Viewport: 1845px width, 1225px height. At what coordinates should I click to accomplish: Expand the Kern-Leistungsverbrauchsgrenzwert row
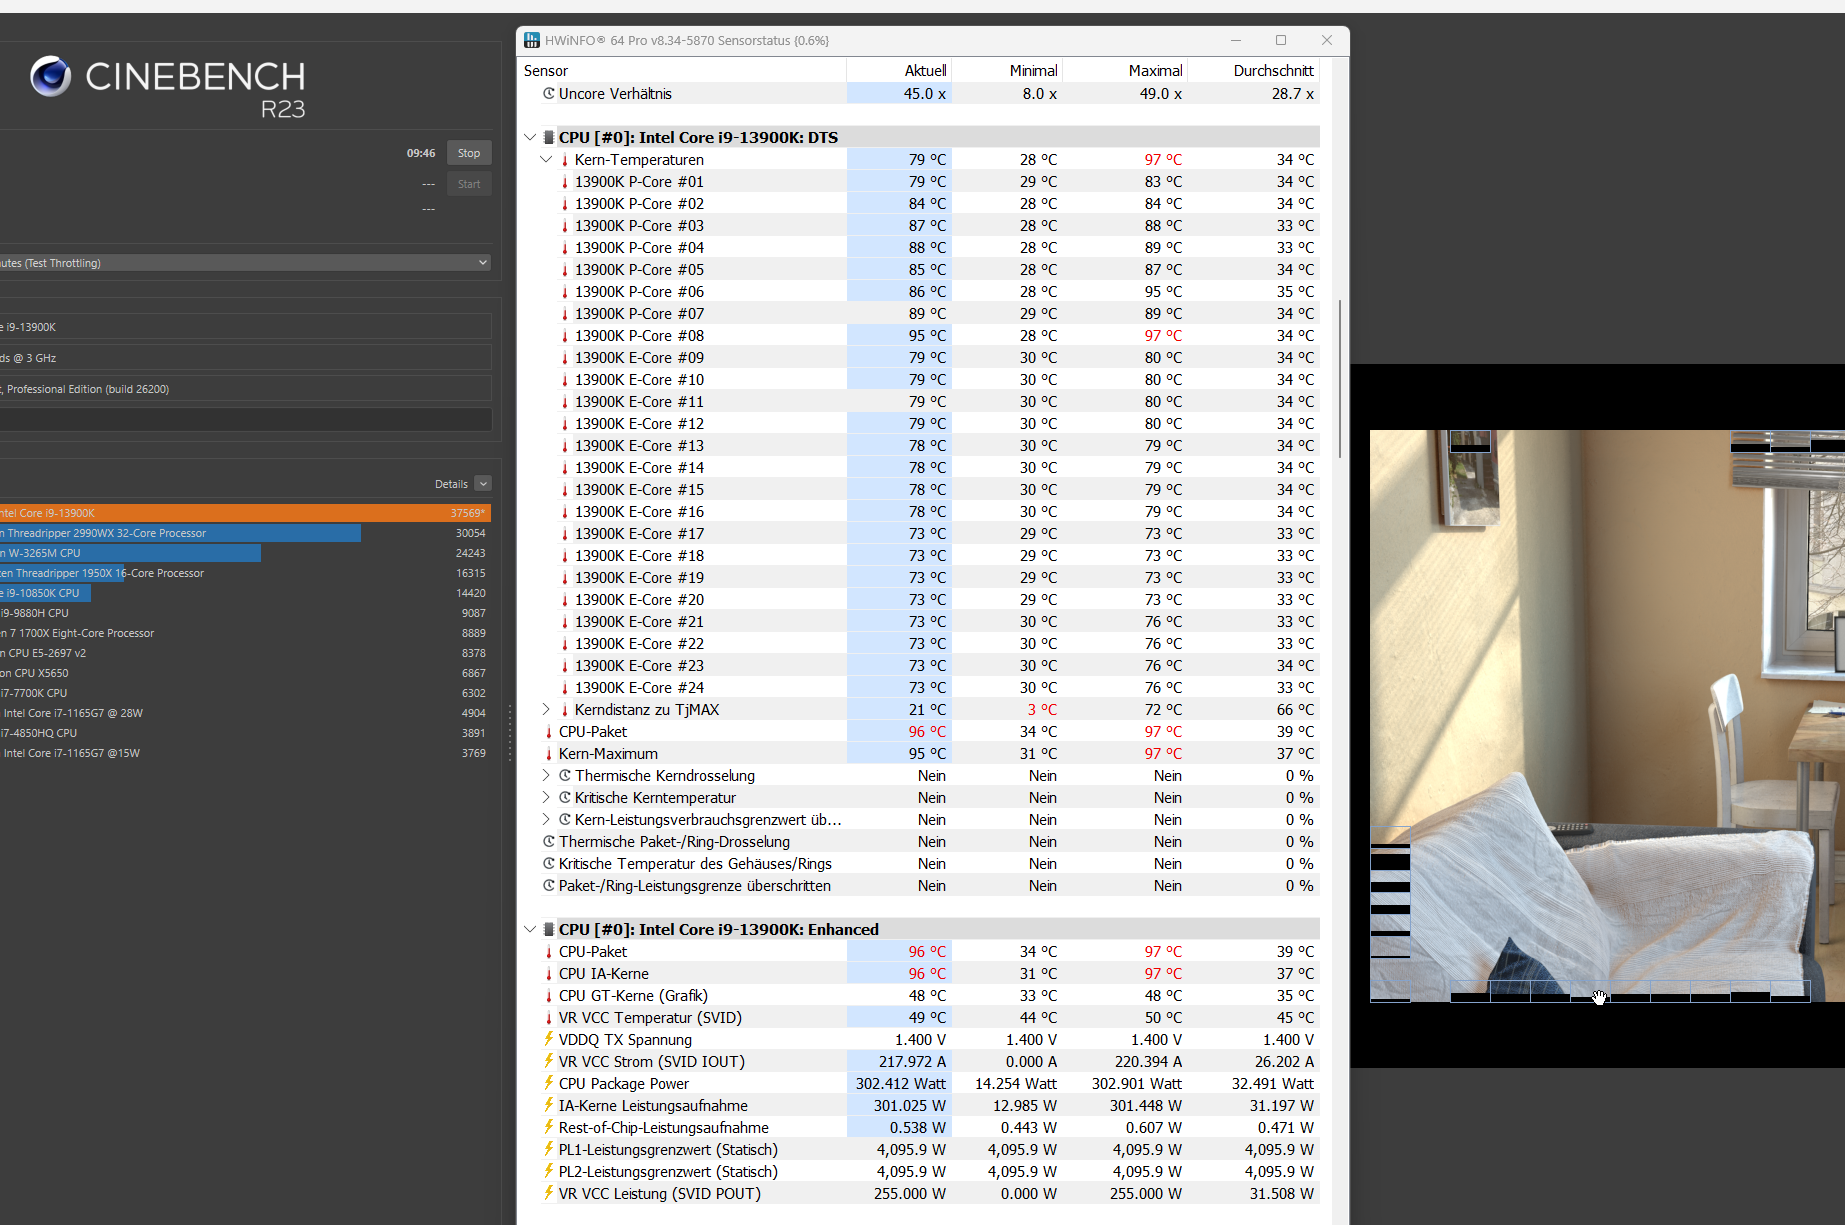tap(546, 820)
